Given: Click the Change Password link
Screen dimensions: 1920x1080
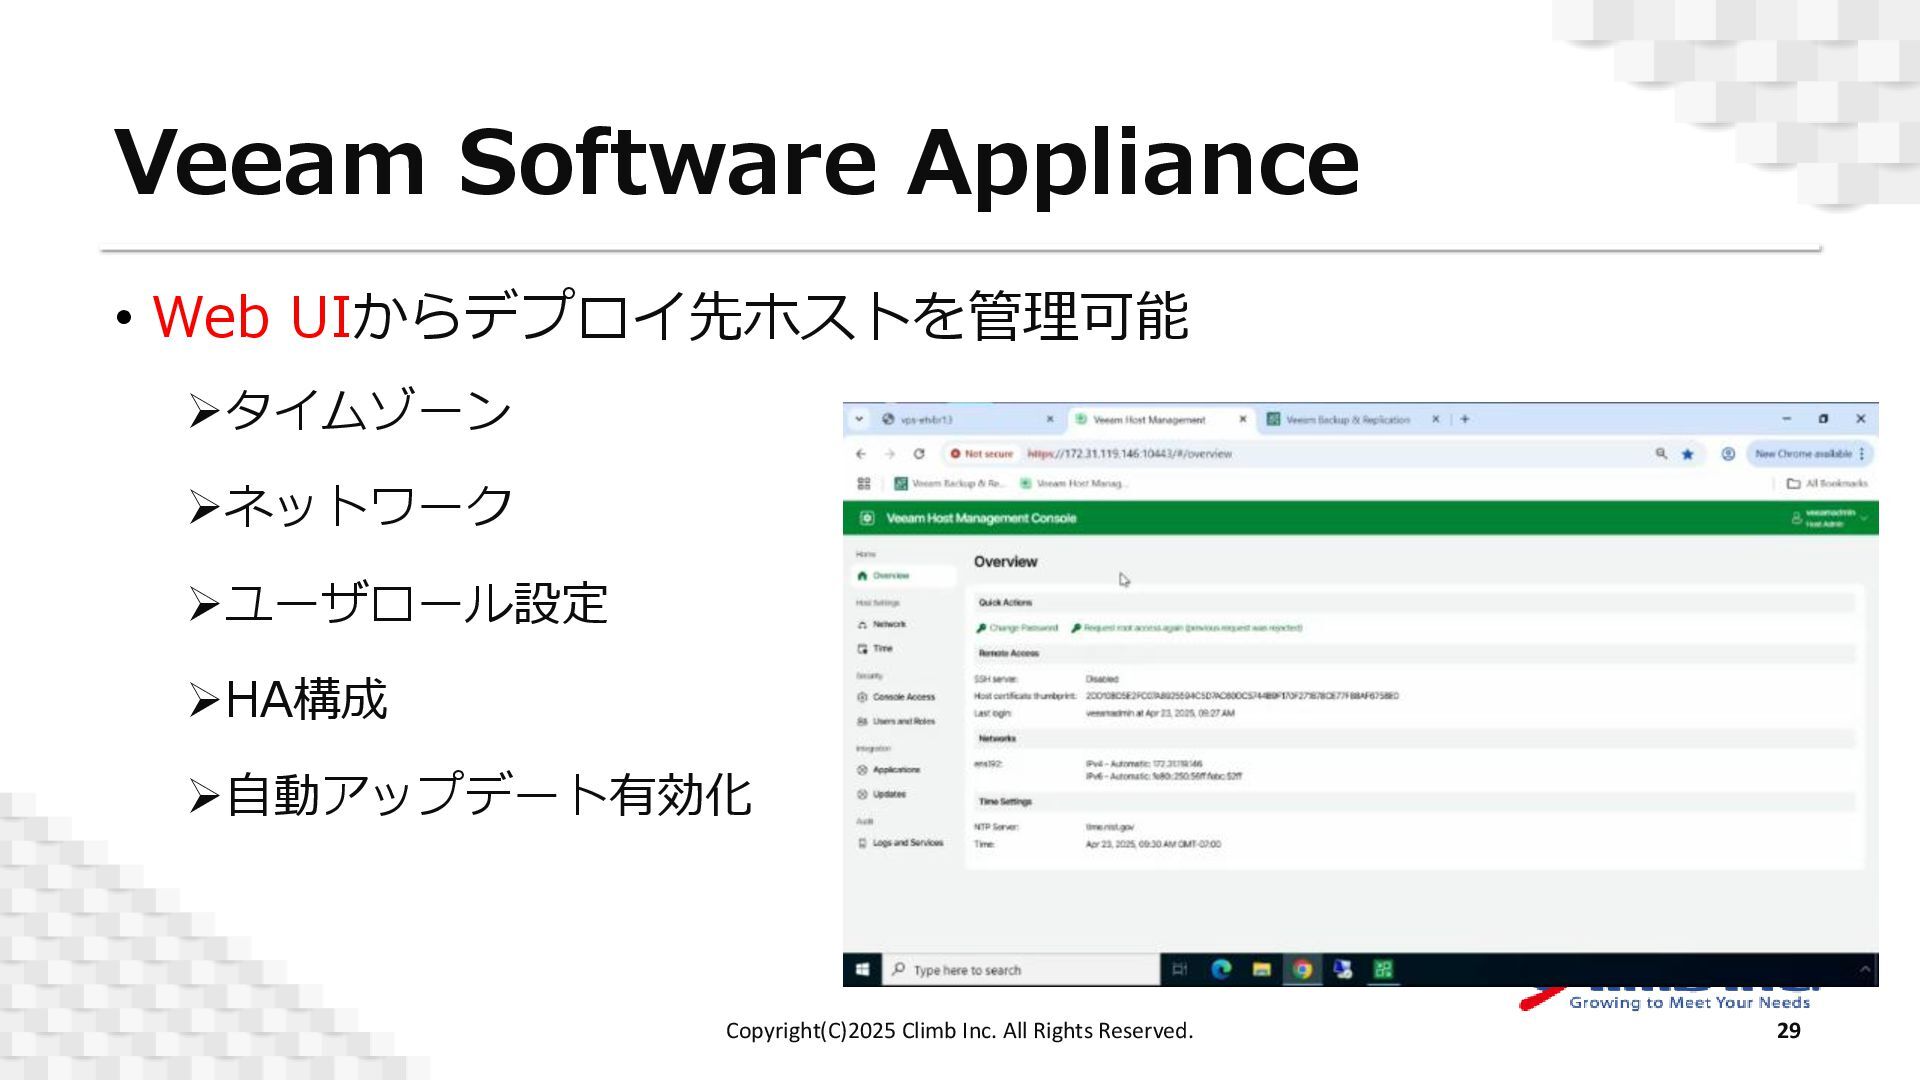Looking at the screenshot, I should [x=1022, y=628].
